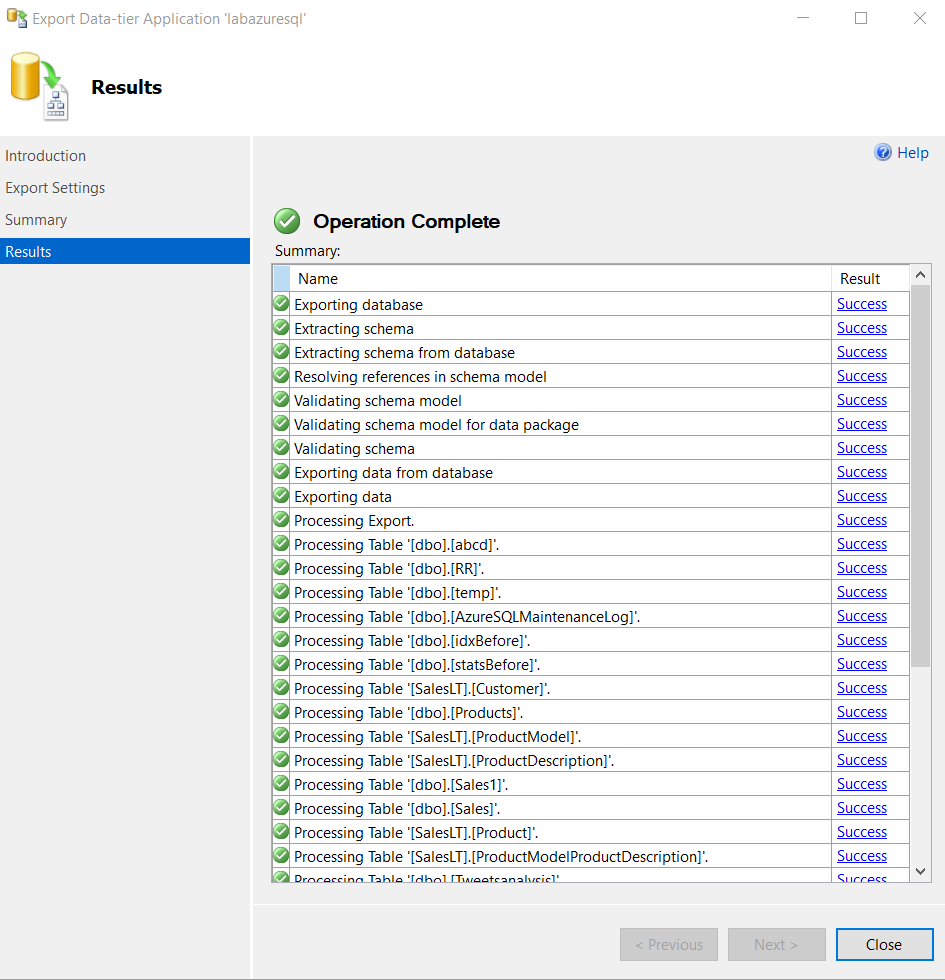Open Success link for [dbo].[Sales1] table
The image size is (945, 980).
(x=862, y=784)
